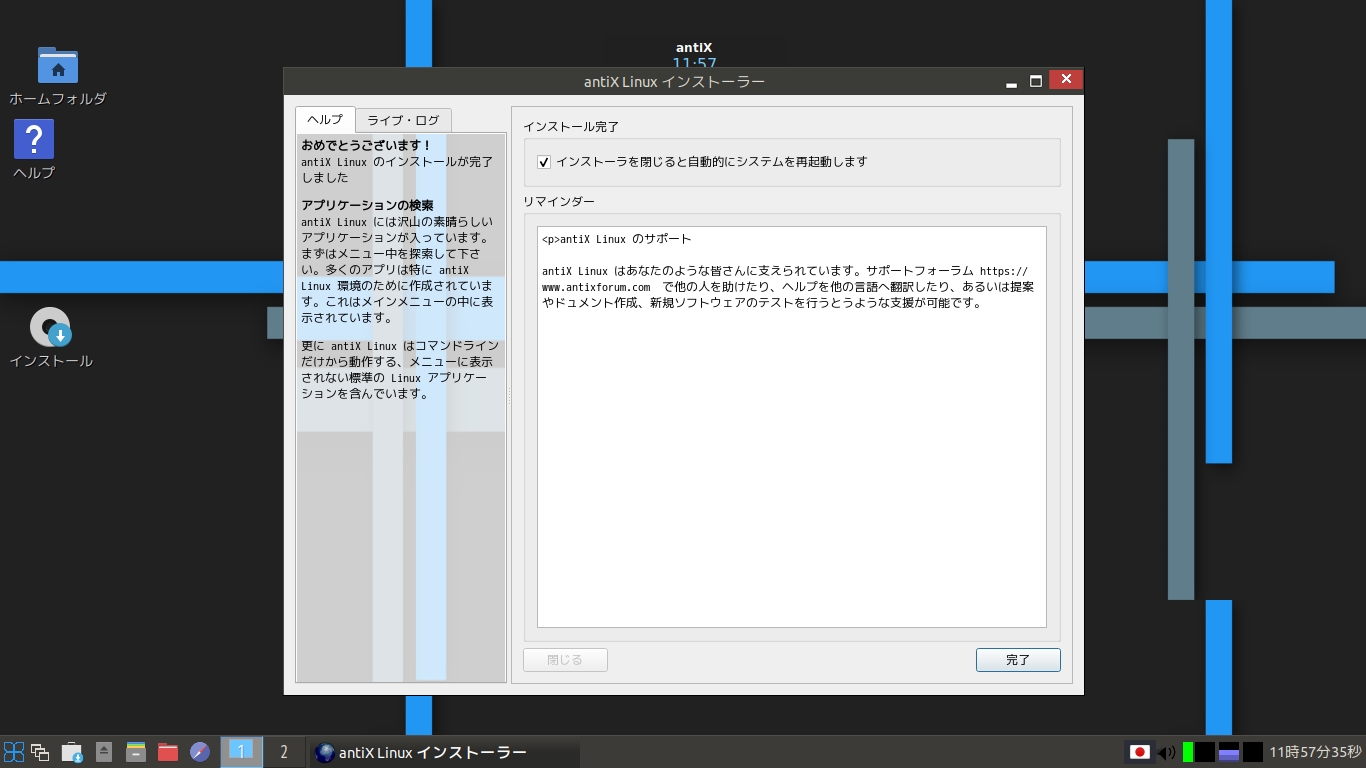Switch to the ヘルプ tab
Image resolution: width=1366 pixels, height=768 pixels.
point(325,120)
